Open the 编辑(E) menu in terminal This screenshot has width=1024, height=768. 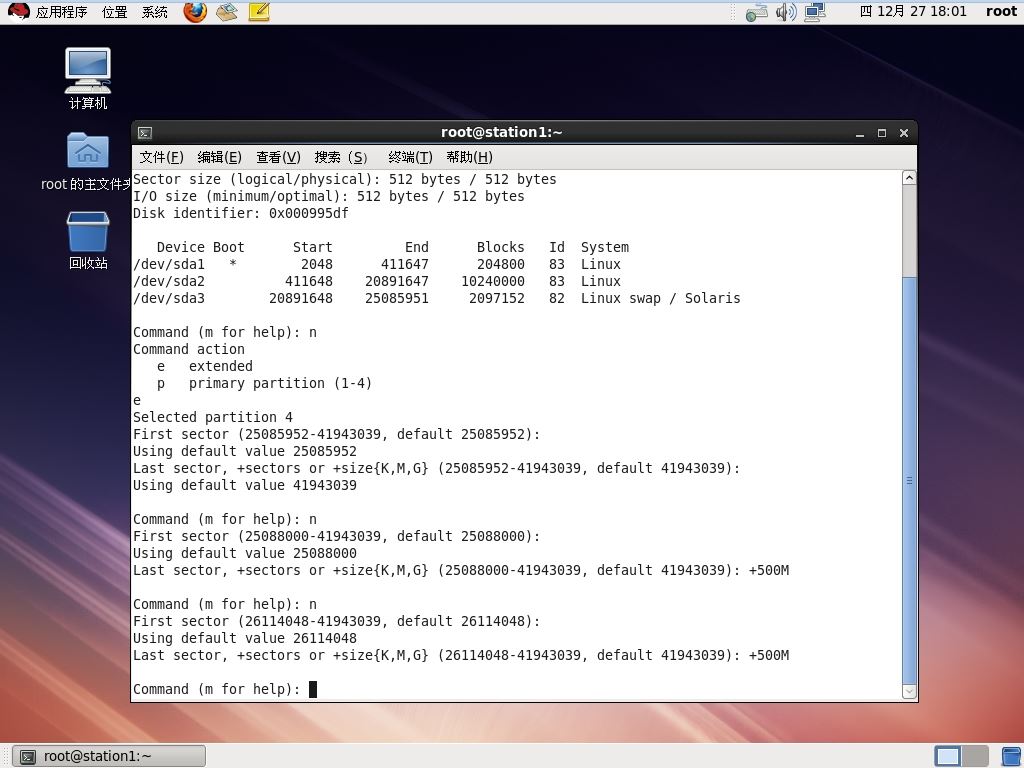click(x=219, y=157)
